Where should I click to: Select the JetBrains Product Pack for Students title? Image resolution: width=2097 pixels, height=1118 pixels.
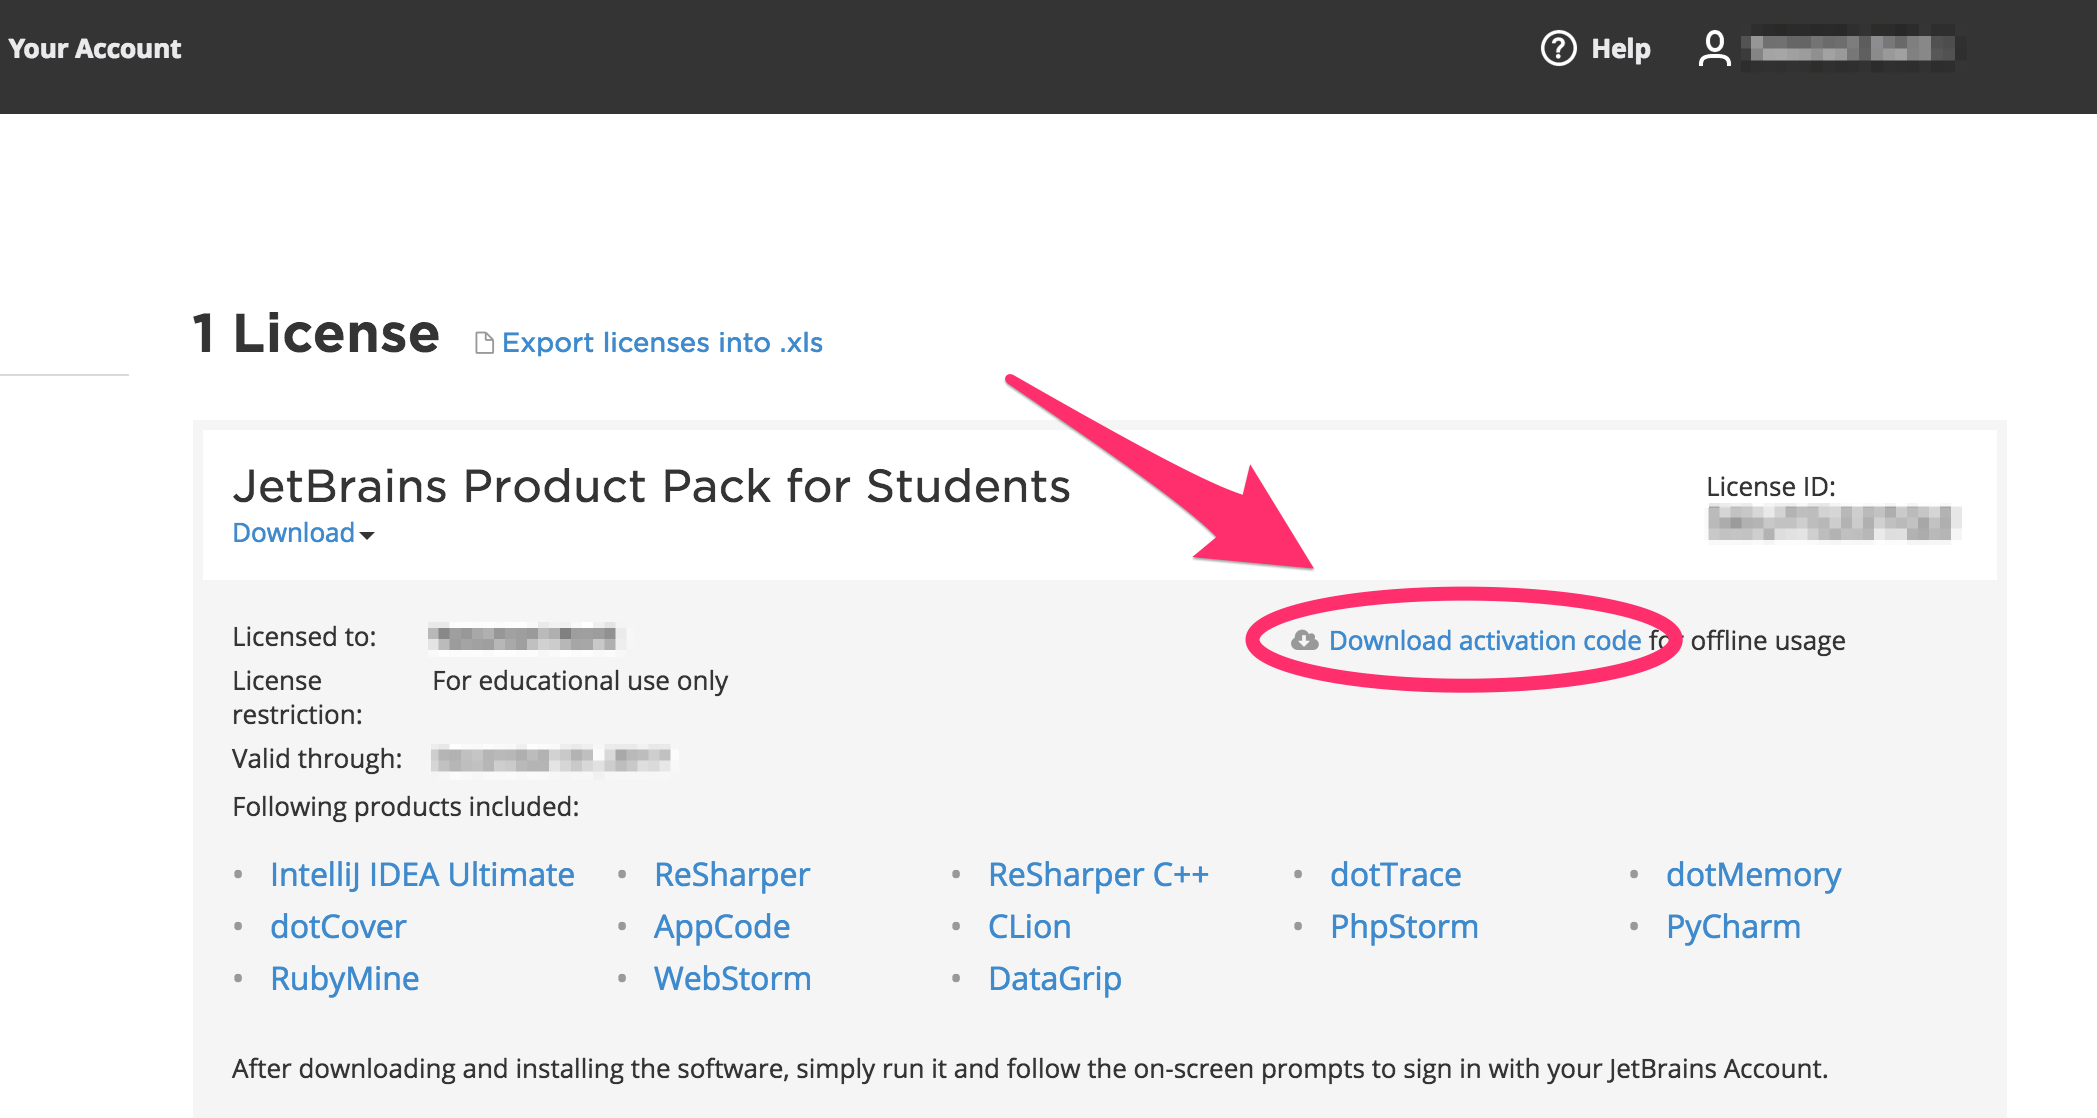click(x=651, y=487)
